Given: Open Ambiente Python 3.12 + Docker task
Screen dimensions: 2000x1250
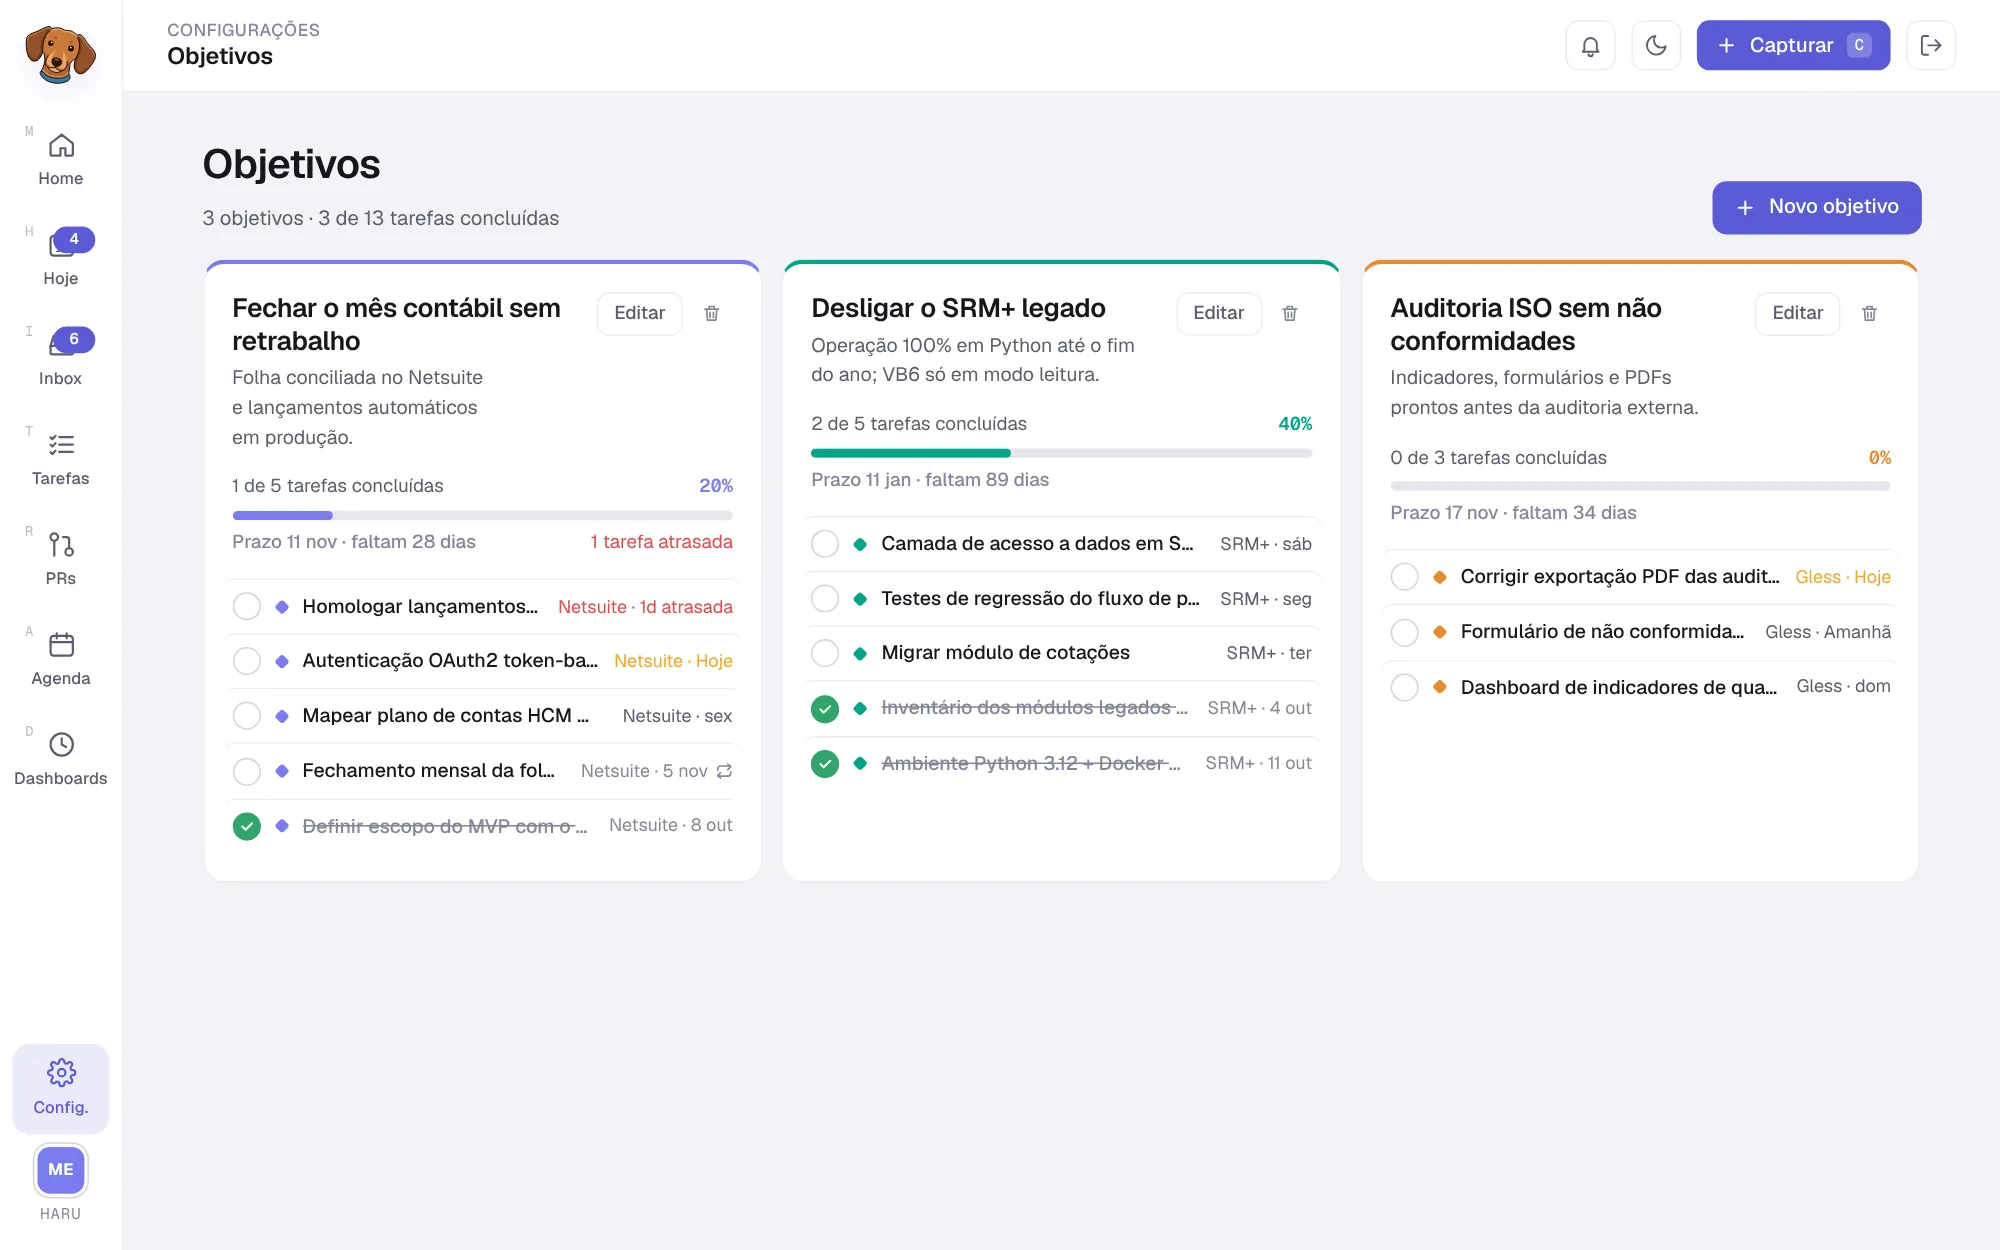Looking at the screenshot, I should click(x=1061, y=764).
